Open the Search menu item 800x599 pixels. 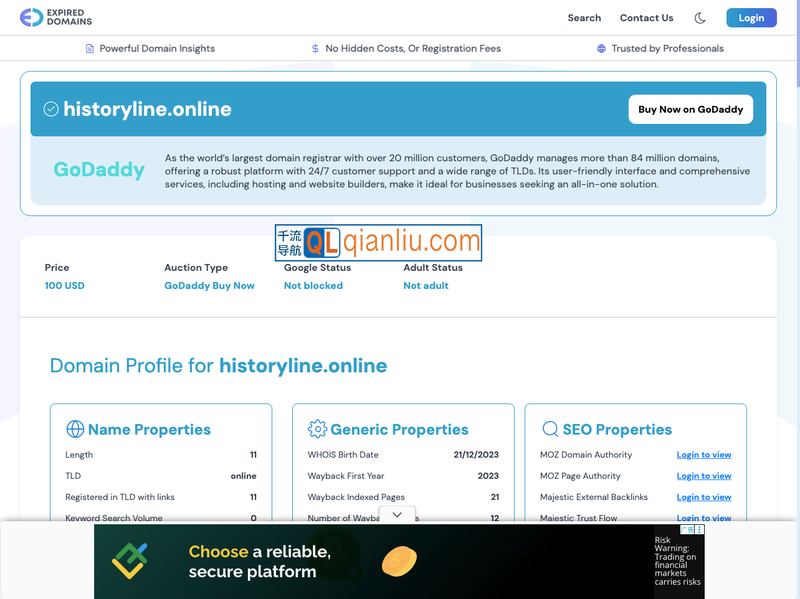[584, 18]
